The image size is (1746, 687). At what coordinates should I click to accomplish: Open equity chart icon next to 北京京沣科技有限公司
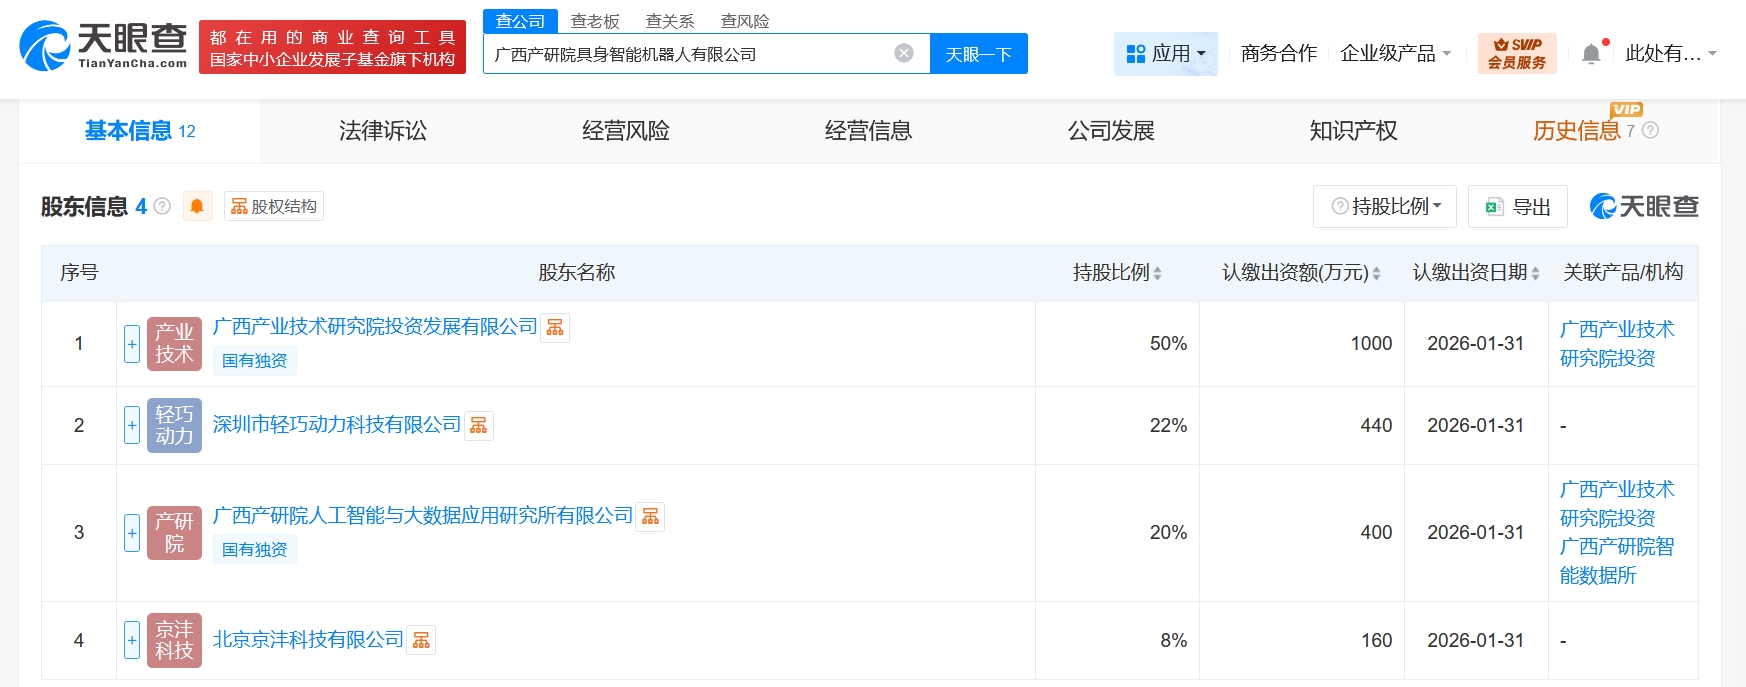coord(421,641)
